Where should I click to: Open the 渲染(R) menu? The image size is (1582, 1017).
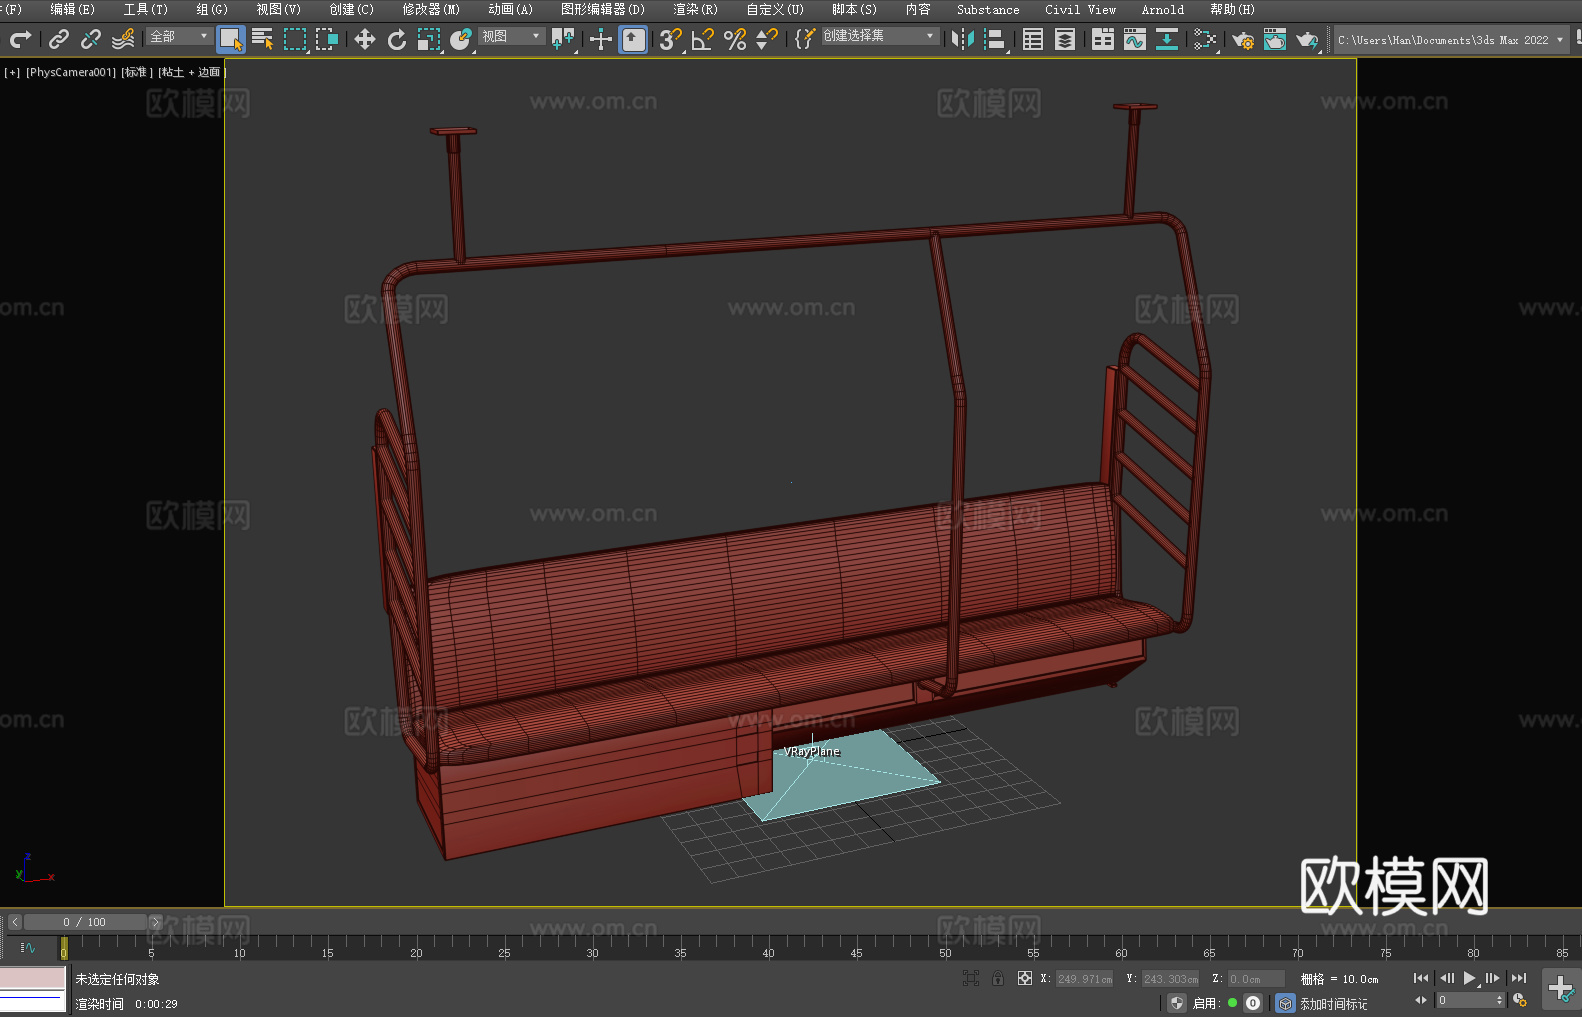tap(695, 9)
